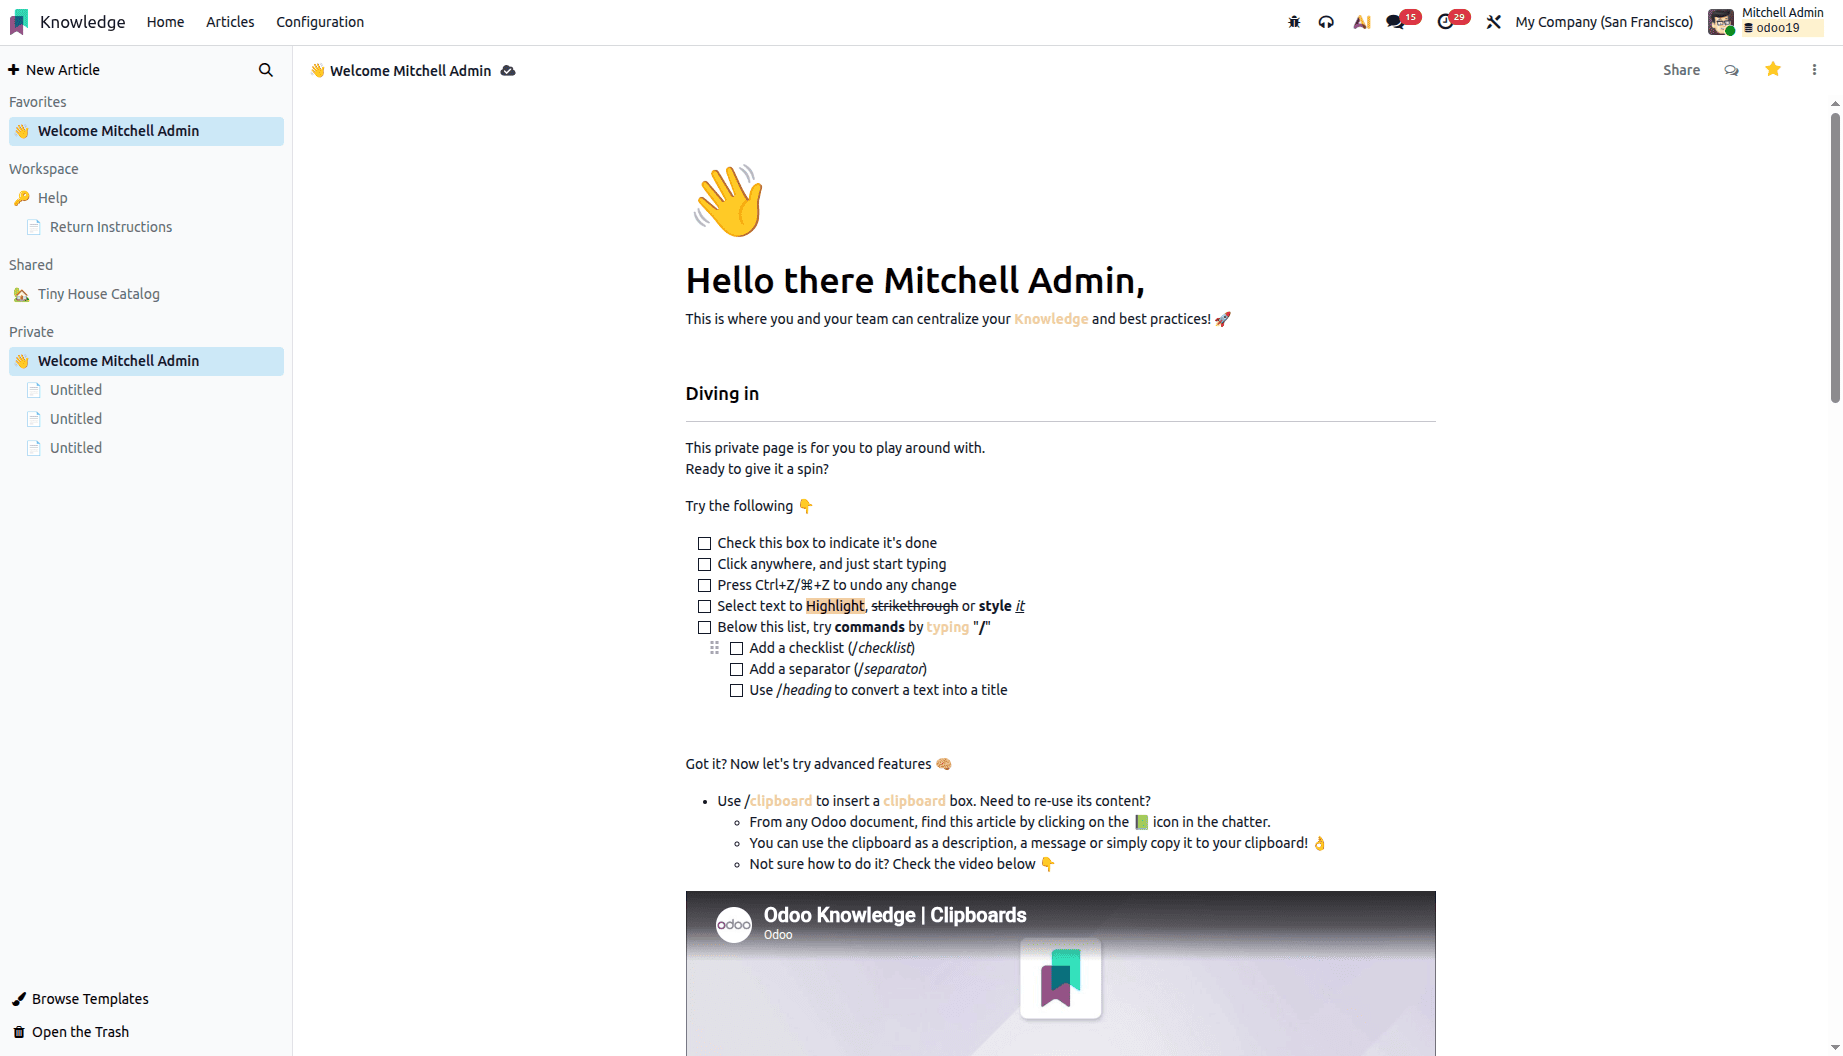Click the debug bug icon
The width and height of the screenshot is (1843, 1056).
click(1294, 22)
